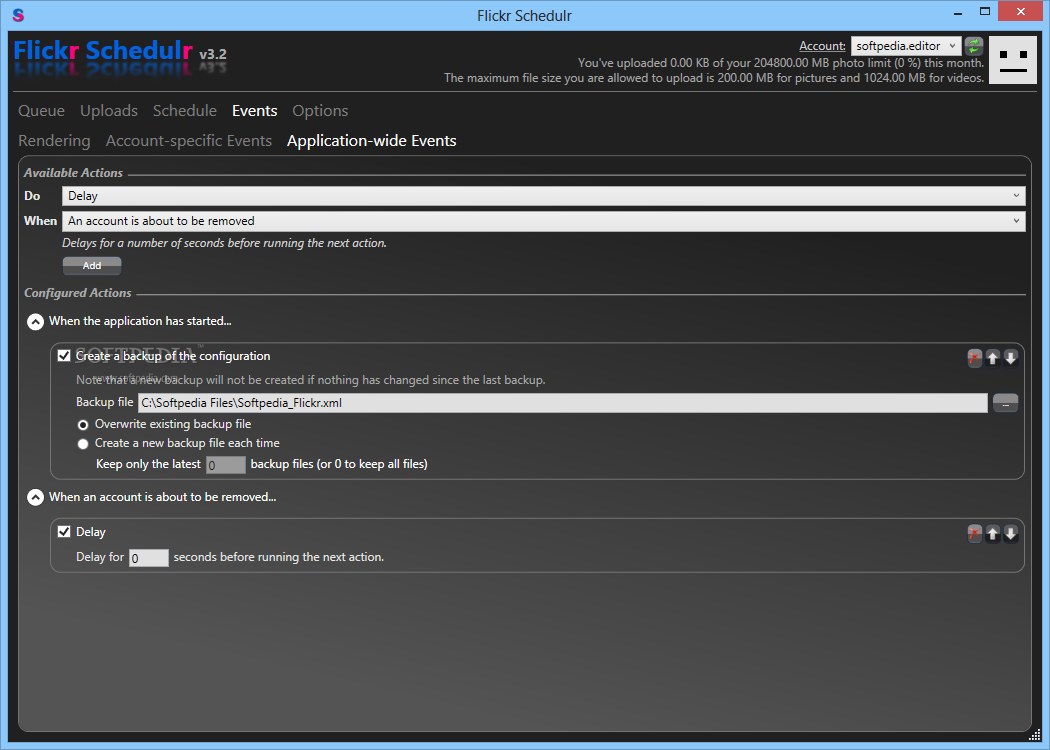Click the Account label link
Viewport: 1050px width, 750px height.
coord(822,46)
